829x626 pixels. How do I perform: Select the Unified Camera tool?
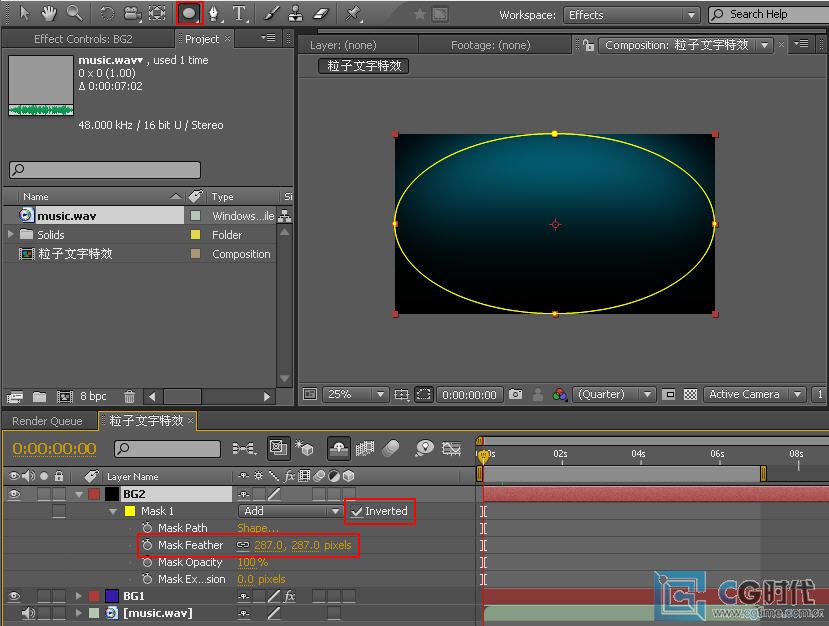(x=132, y=13)
